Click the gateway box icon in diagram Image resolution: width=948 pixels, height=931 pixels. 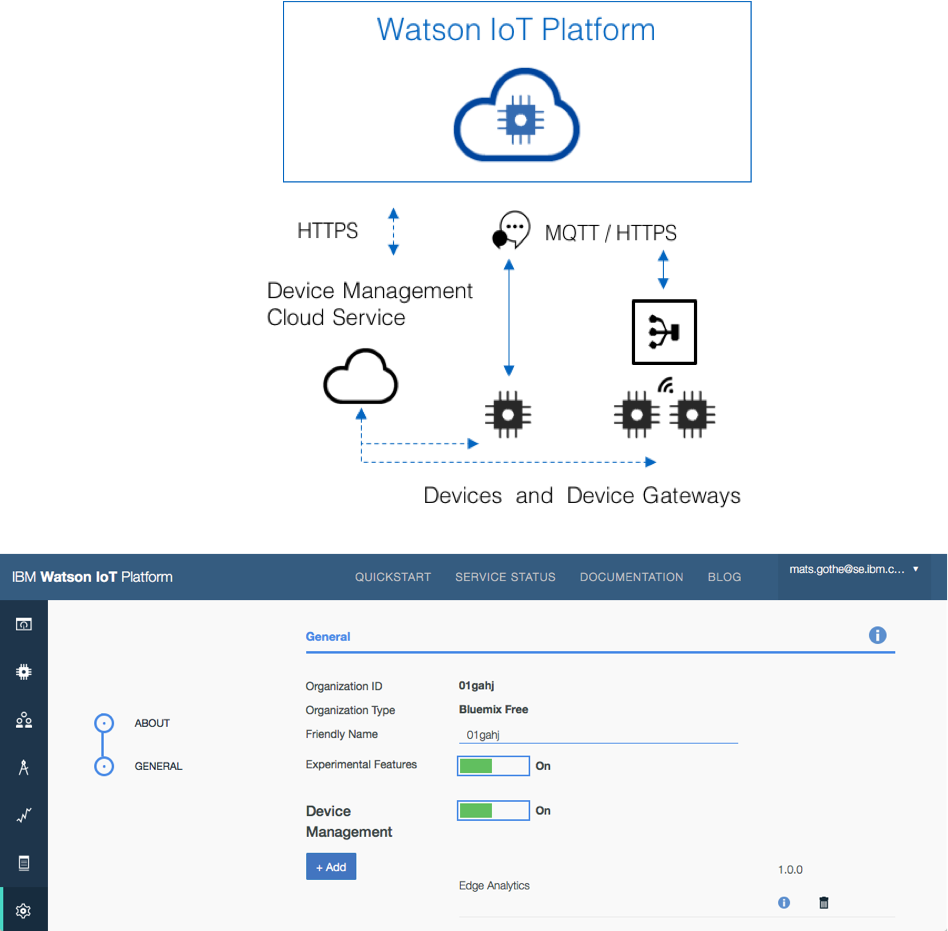(x=664, y=332)
